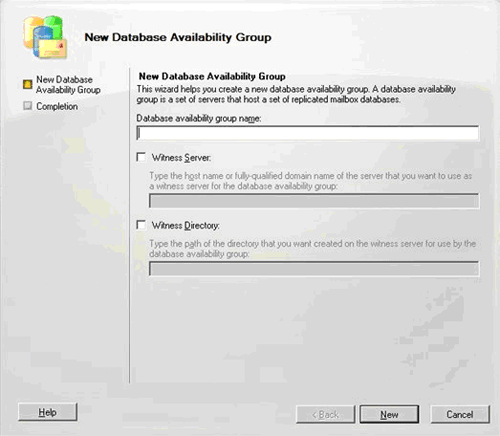Click the Witness Server label text
The height and width of the screenshot is (436, 500).
coord(181,158)
